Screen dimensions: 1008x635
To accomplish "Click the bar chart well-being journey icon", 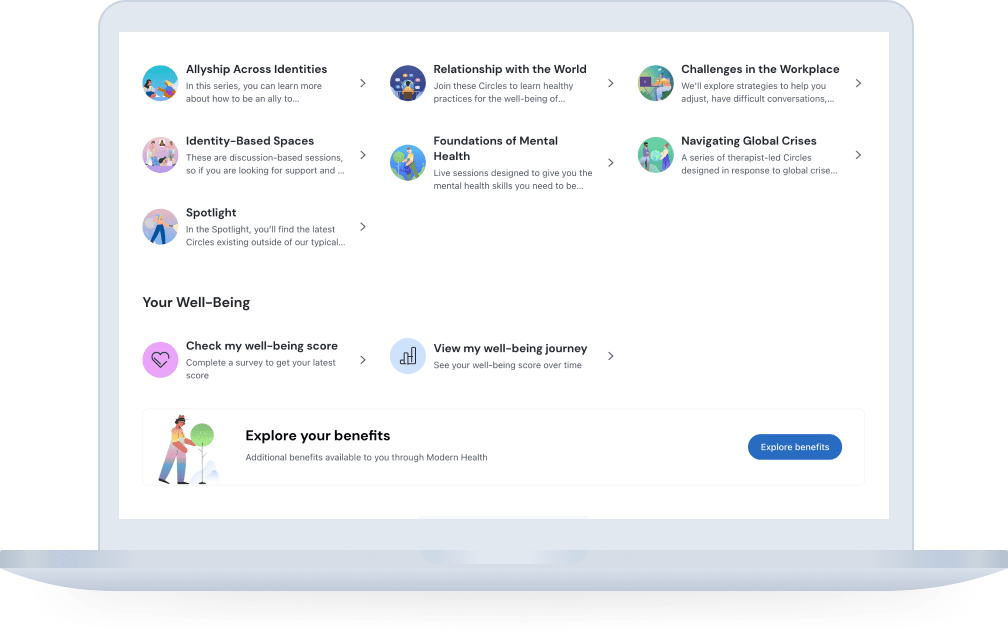I will click(x=408, y=356).
